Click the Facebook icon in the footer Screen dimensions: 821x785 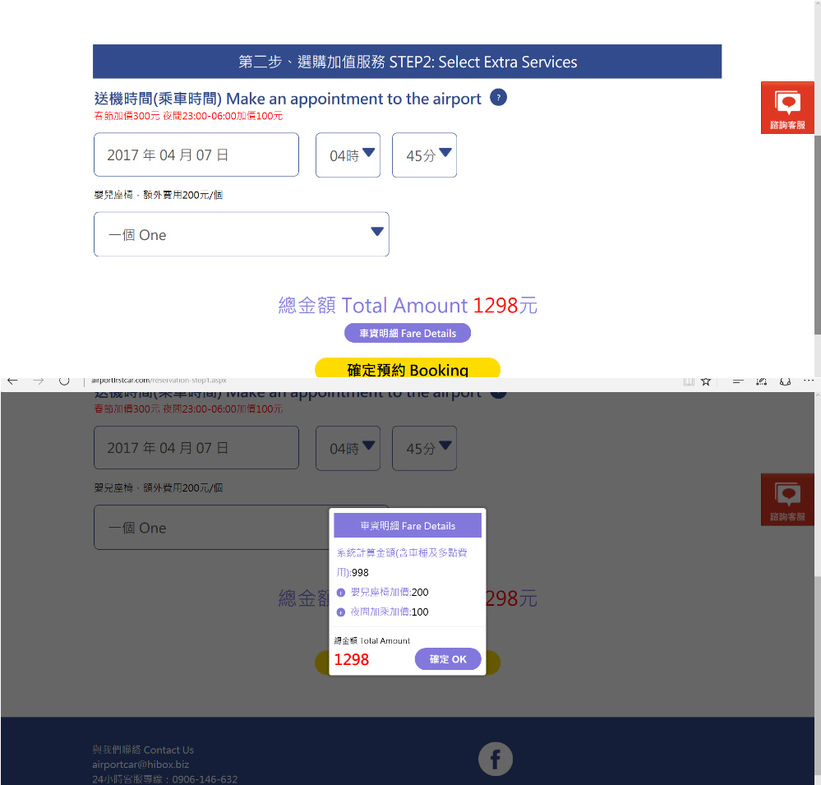pos(495,759)
